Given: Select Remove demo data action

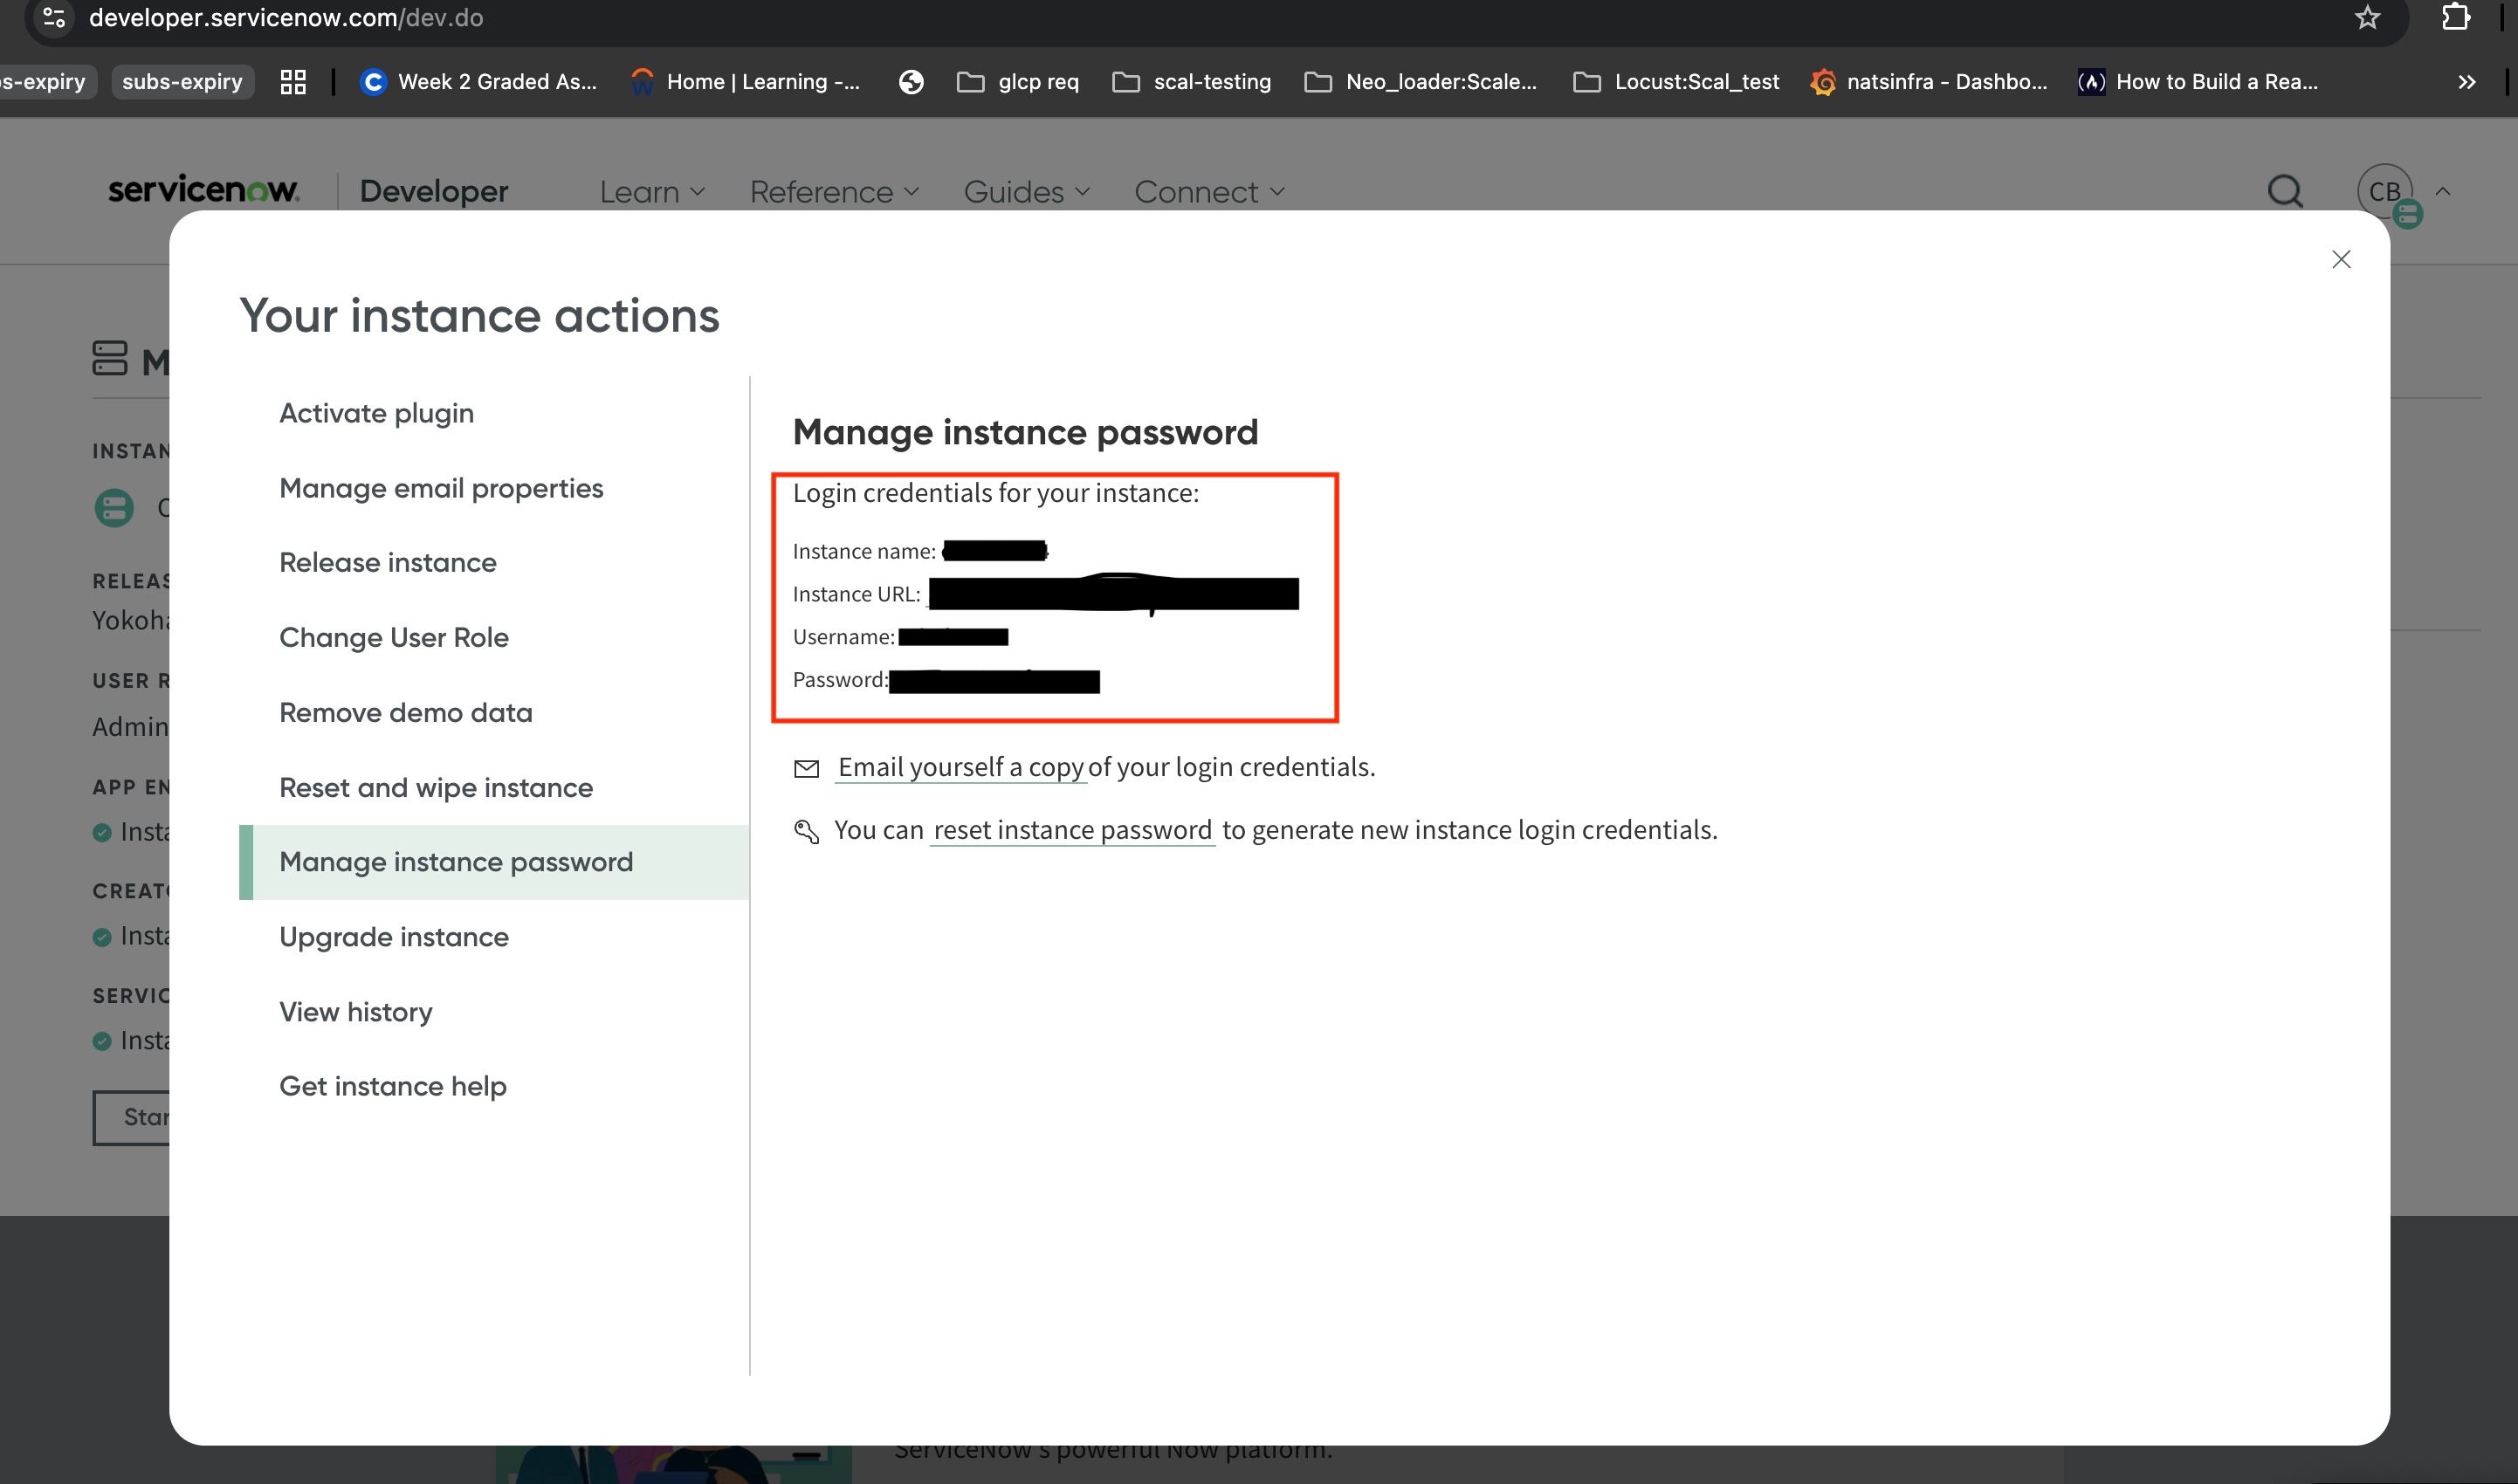Looking at the screenshot, I should pyautogui.click(x=405, y=712).
